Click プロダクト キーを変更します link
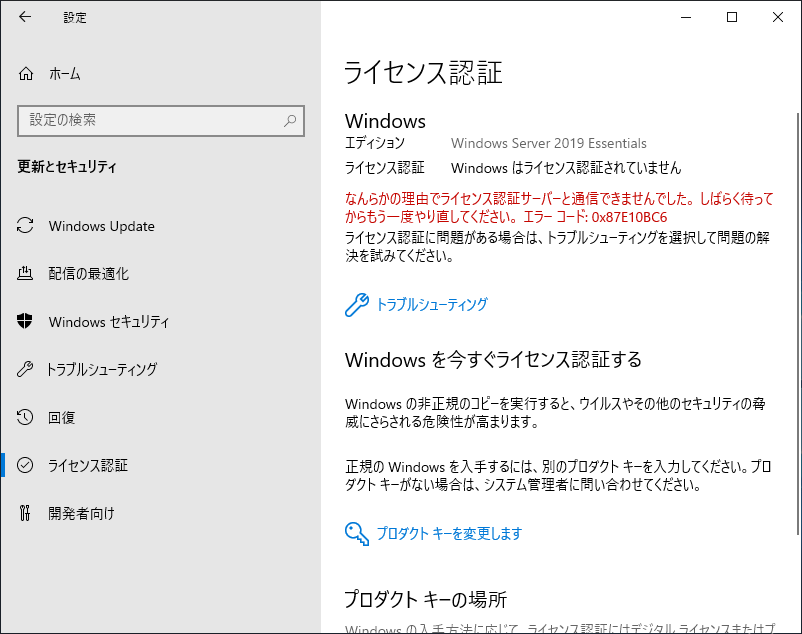The width and height of the screenshot is (802, 634). point(449,534)
